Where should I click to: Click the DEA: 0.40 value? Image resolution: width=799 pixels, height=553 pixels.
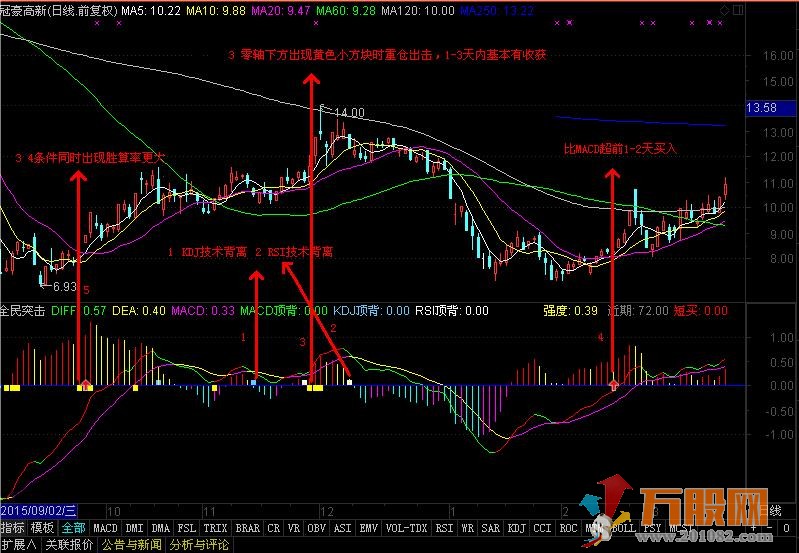coord(139,310)
